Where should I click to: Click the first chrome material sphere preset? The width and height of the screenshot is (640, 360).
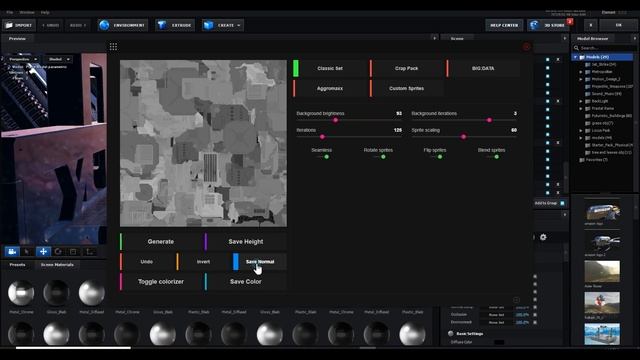(x=21, y=293)
